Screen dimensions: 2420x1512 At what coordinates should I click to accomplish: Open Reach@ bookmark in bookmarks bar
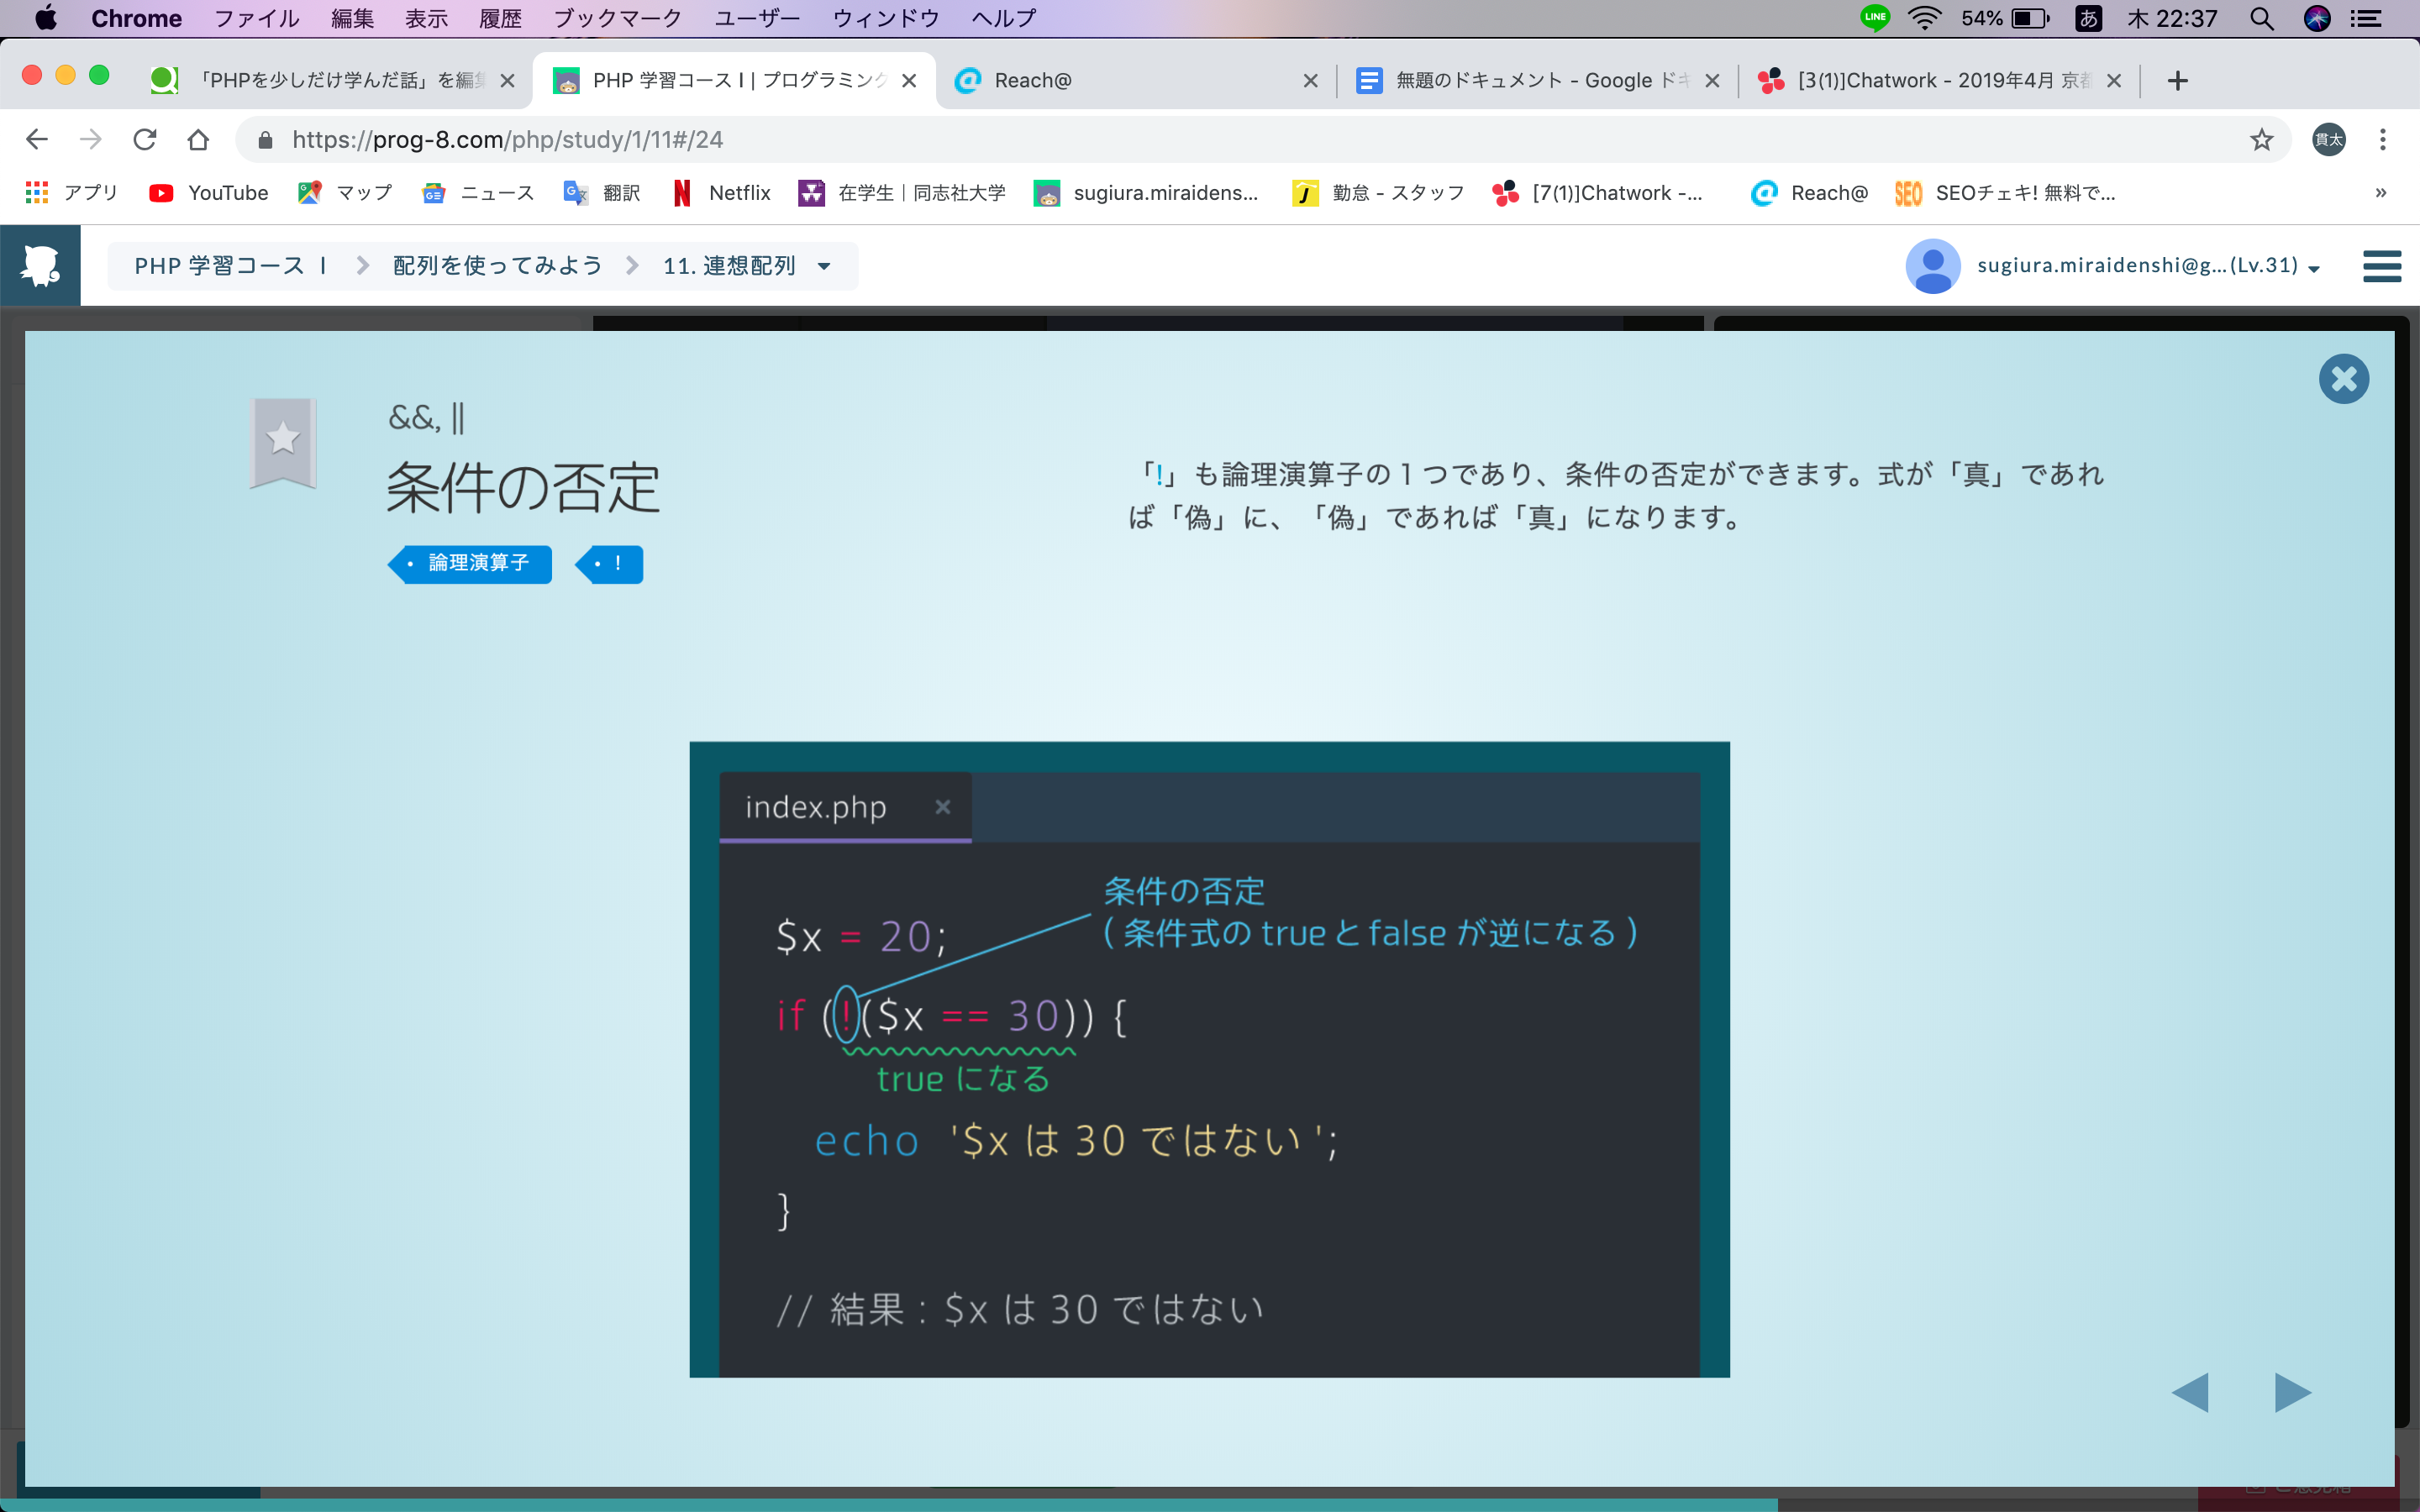1809,193
